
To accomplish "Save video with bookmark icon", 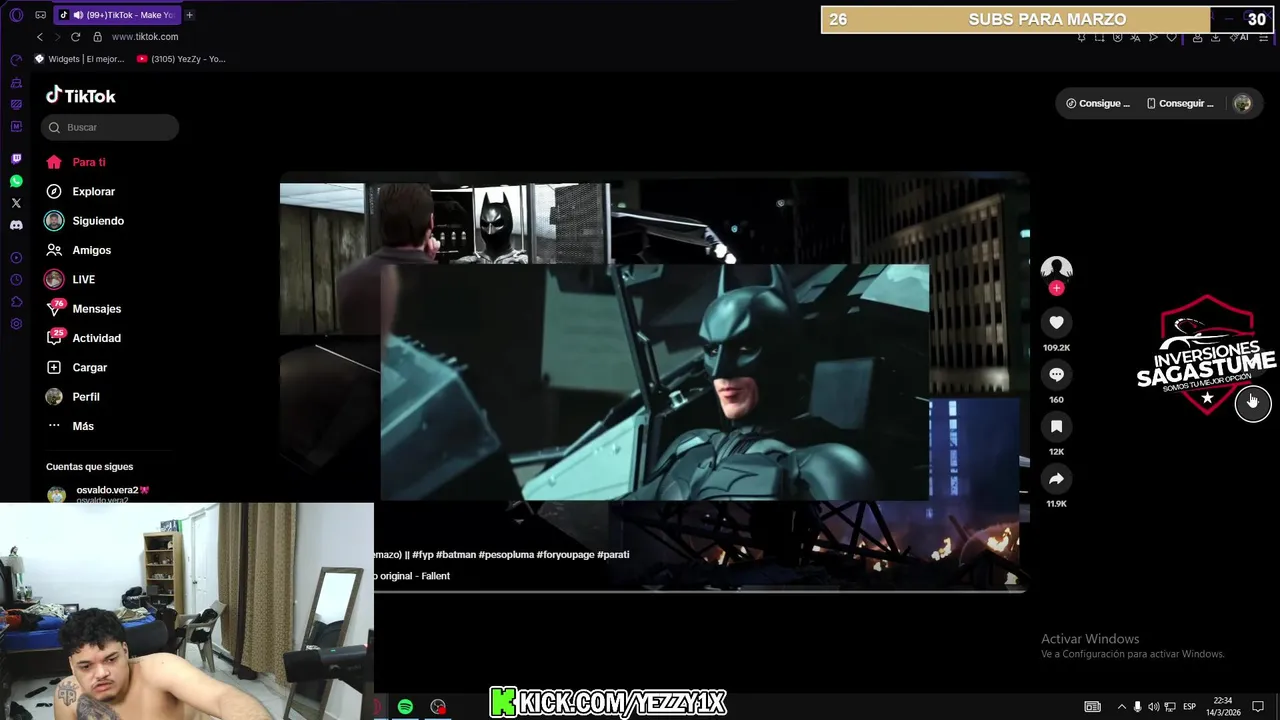I will pyautogui.click(x=1056, y=426).
